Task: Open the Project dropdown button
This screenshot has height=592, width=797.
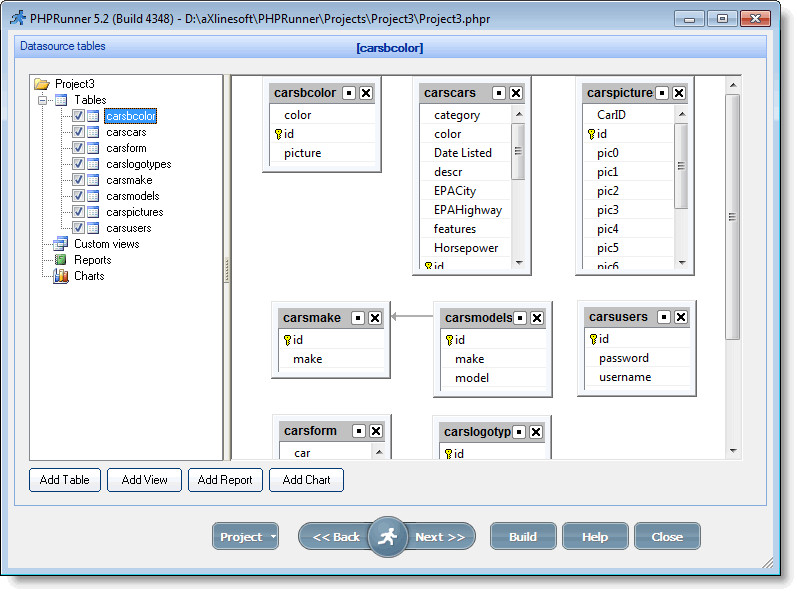Action: (246, 537)
